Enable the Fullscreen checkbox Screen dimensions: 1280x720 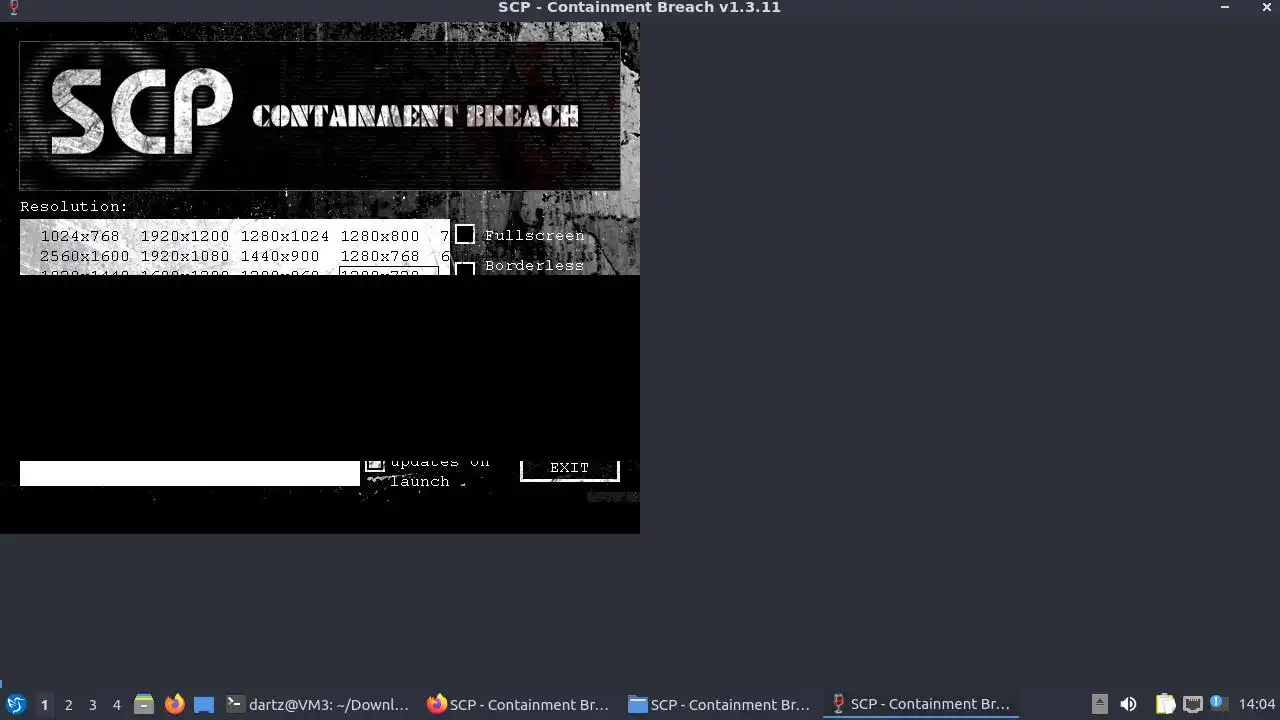pyautogui.click(x=465, y=234)
